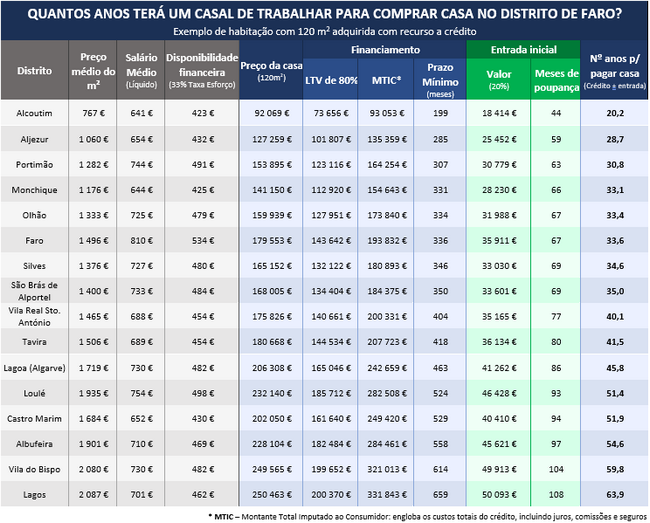
Task: Select the Vila do Bispo row label
Action: [x=35, y=468]
